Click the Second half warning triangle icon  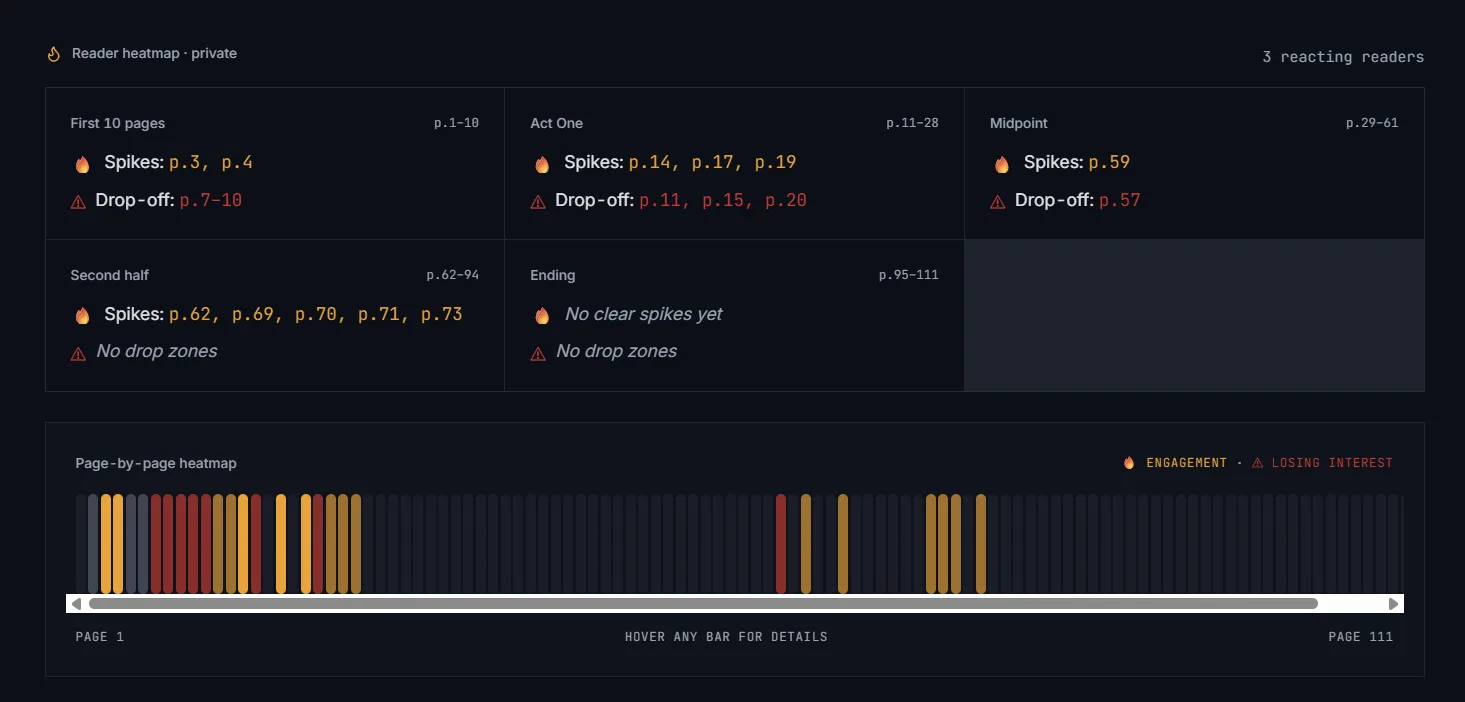tap(78, 353)
